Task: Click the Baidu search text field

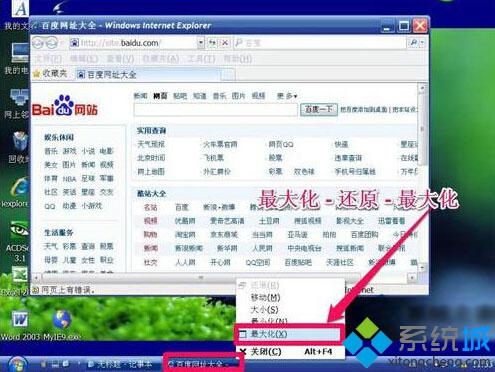Action: [x=216, y=110]
